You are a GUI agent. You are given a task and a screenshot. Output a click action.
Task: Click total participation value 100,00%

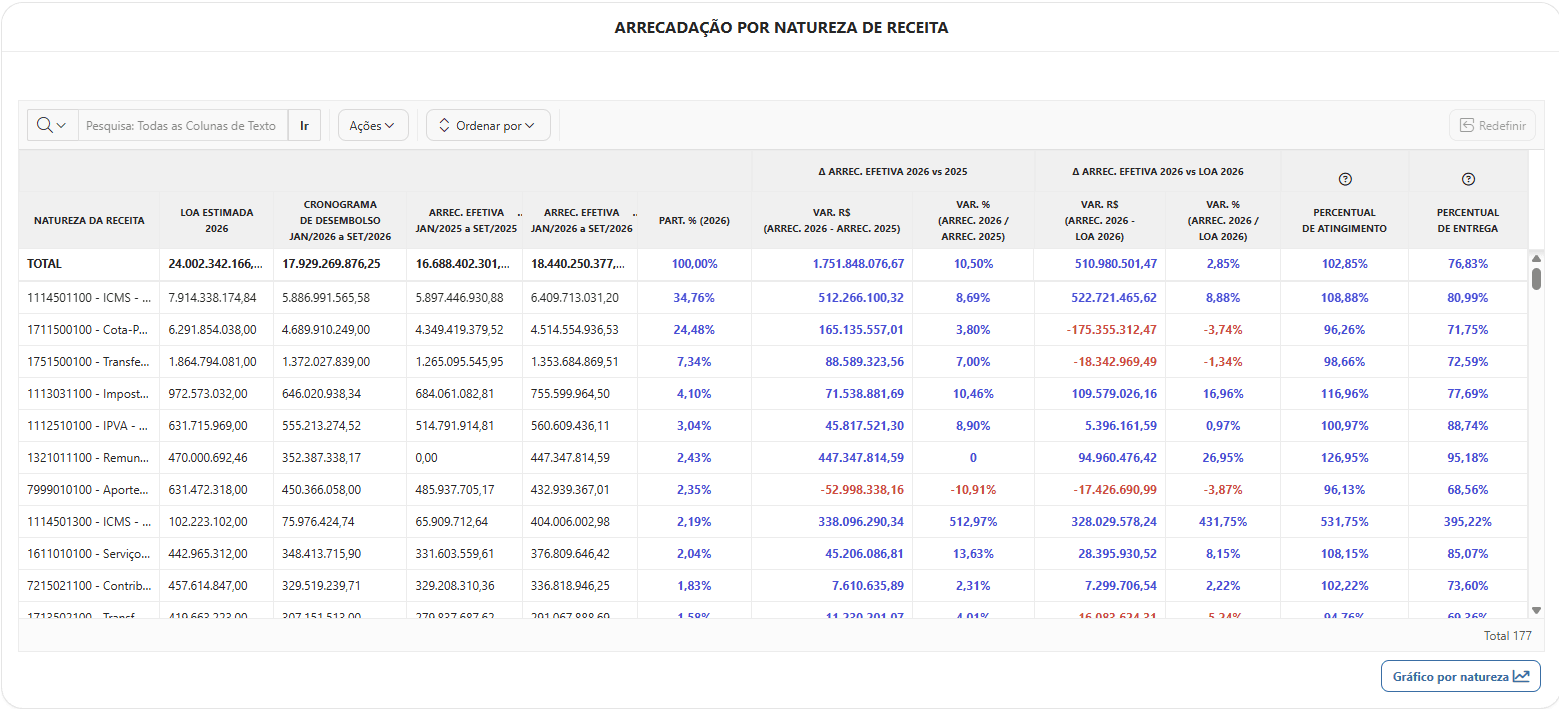click(x=694, y=264)
